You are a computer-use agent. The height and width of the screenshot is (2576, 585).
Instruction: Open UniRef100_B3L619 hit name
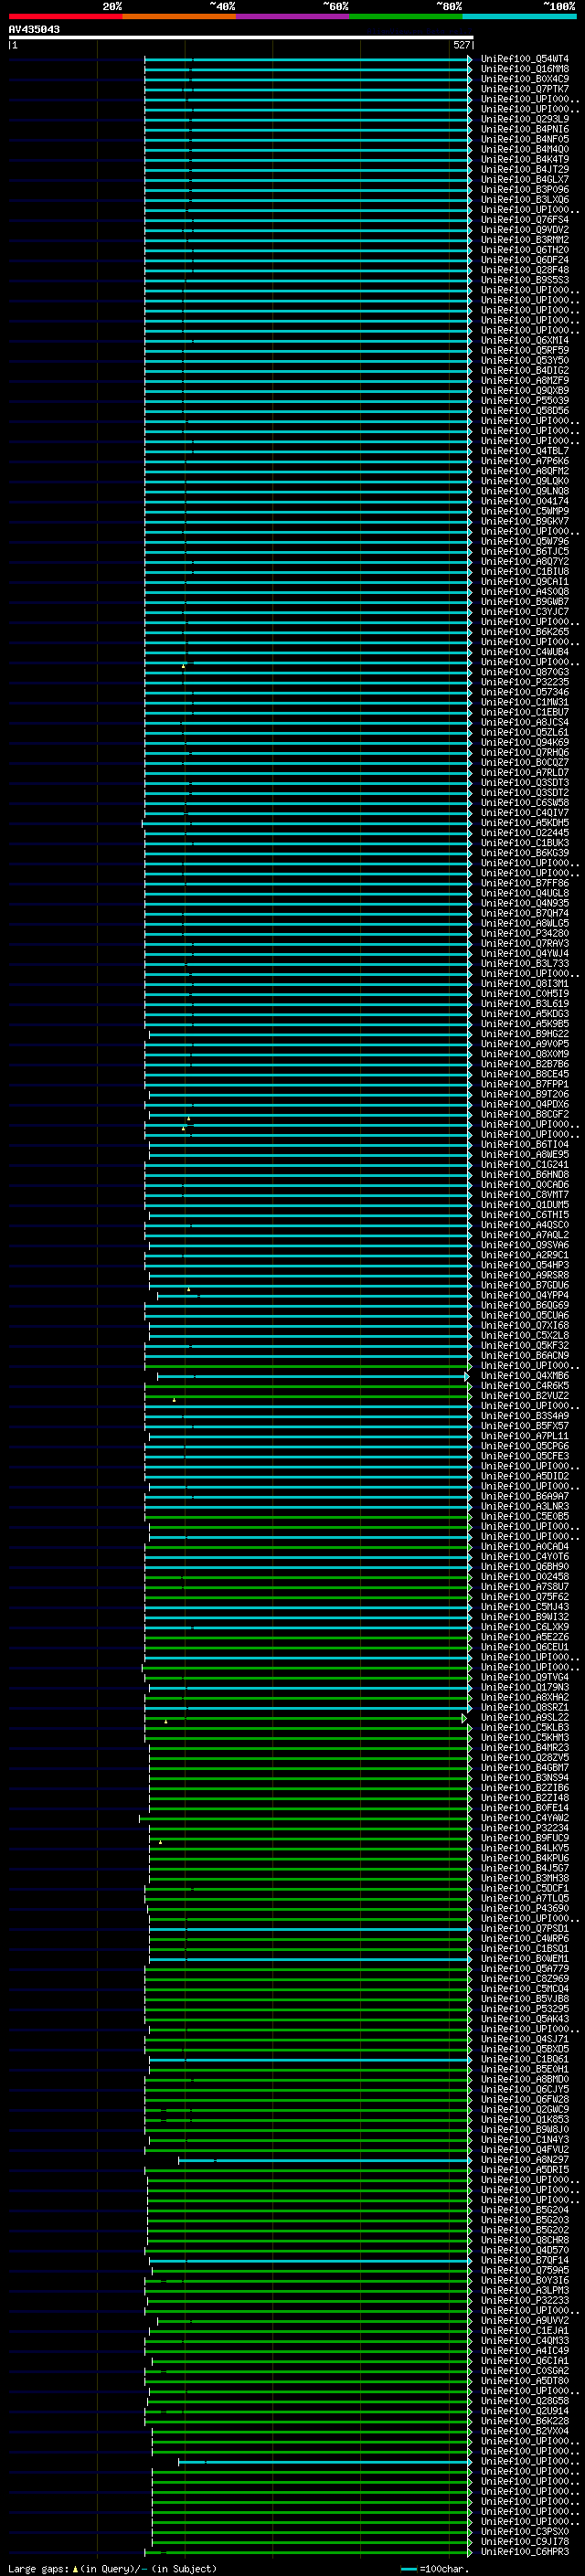[525, 1003]
